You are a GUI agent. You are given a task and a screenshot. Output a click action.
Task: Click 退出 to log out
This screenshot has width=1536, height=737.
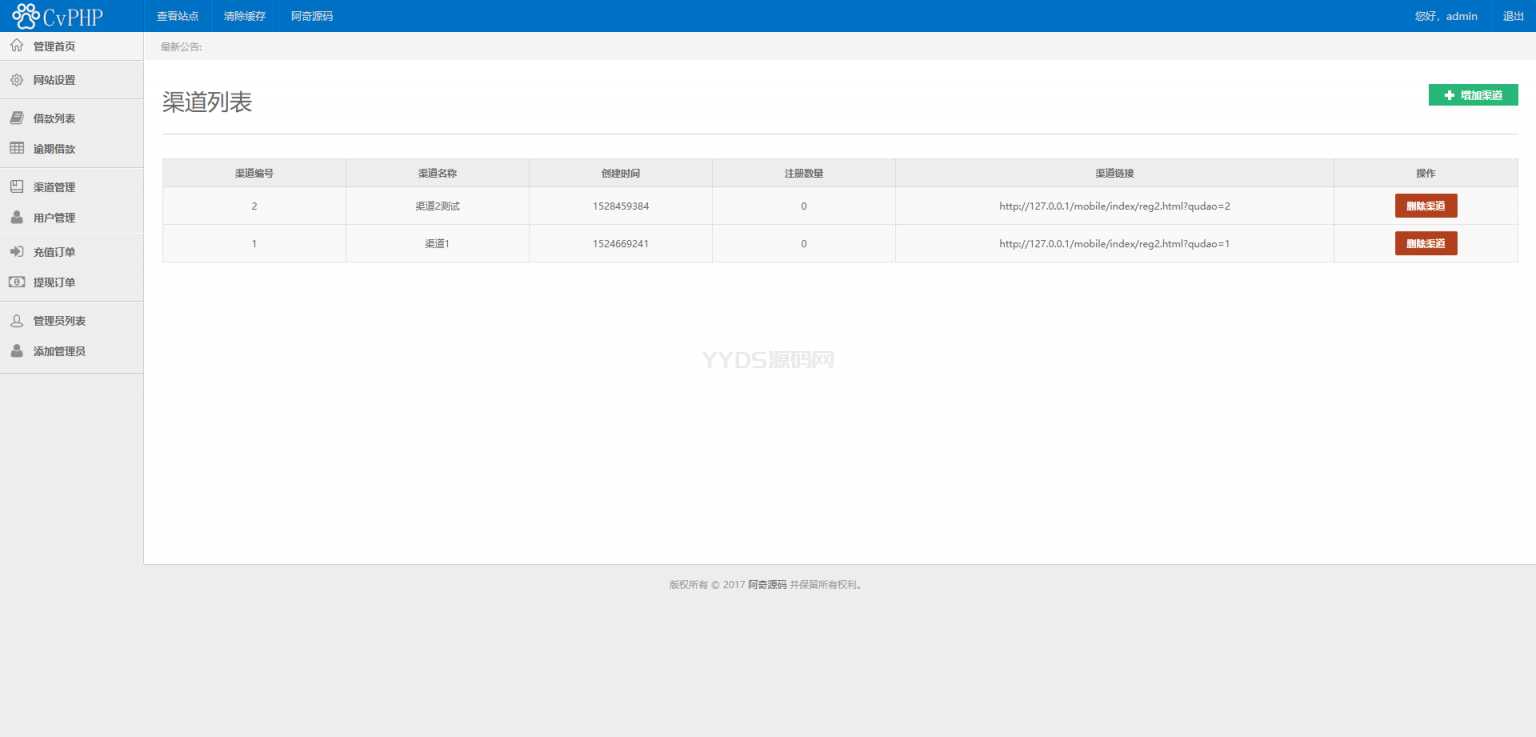(x=1512, y=15)
